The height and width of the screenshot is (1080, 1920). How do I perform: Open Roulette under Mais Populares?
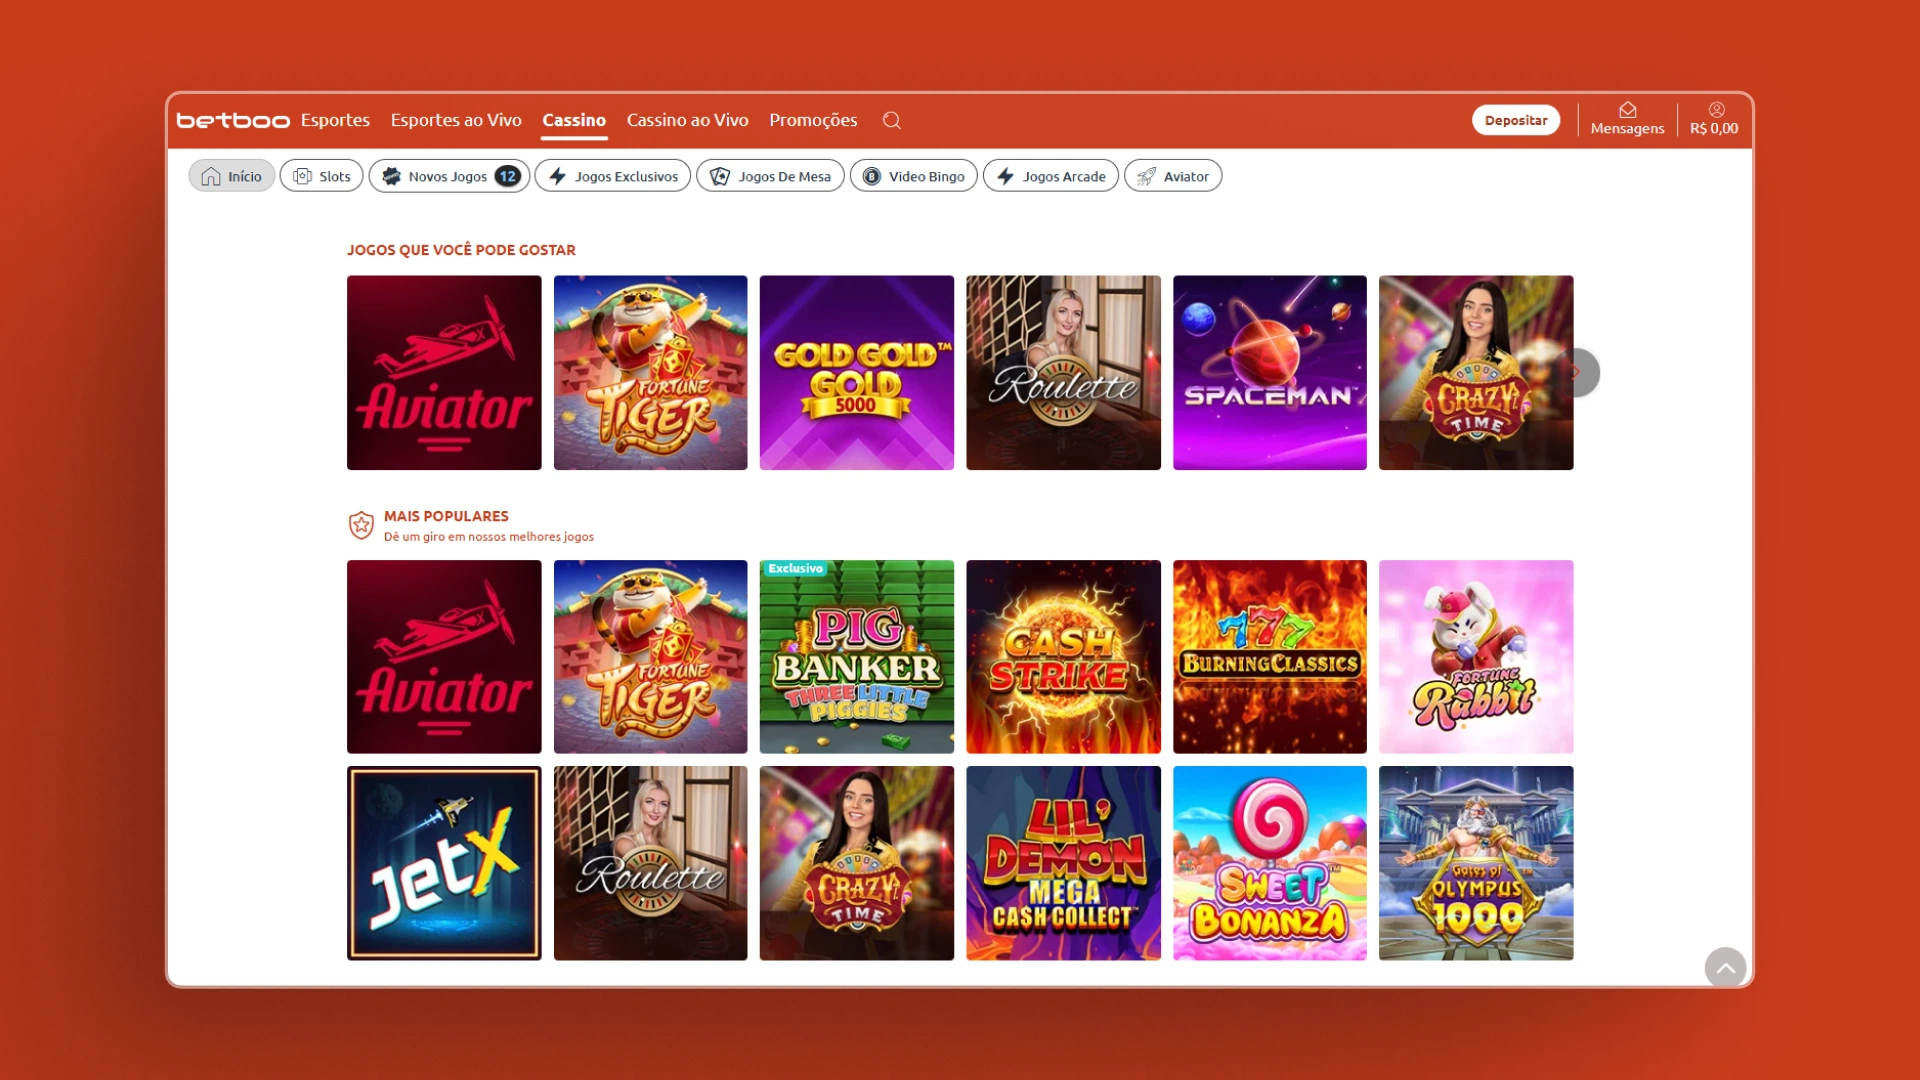650,863
